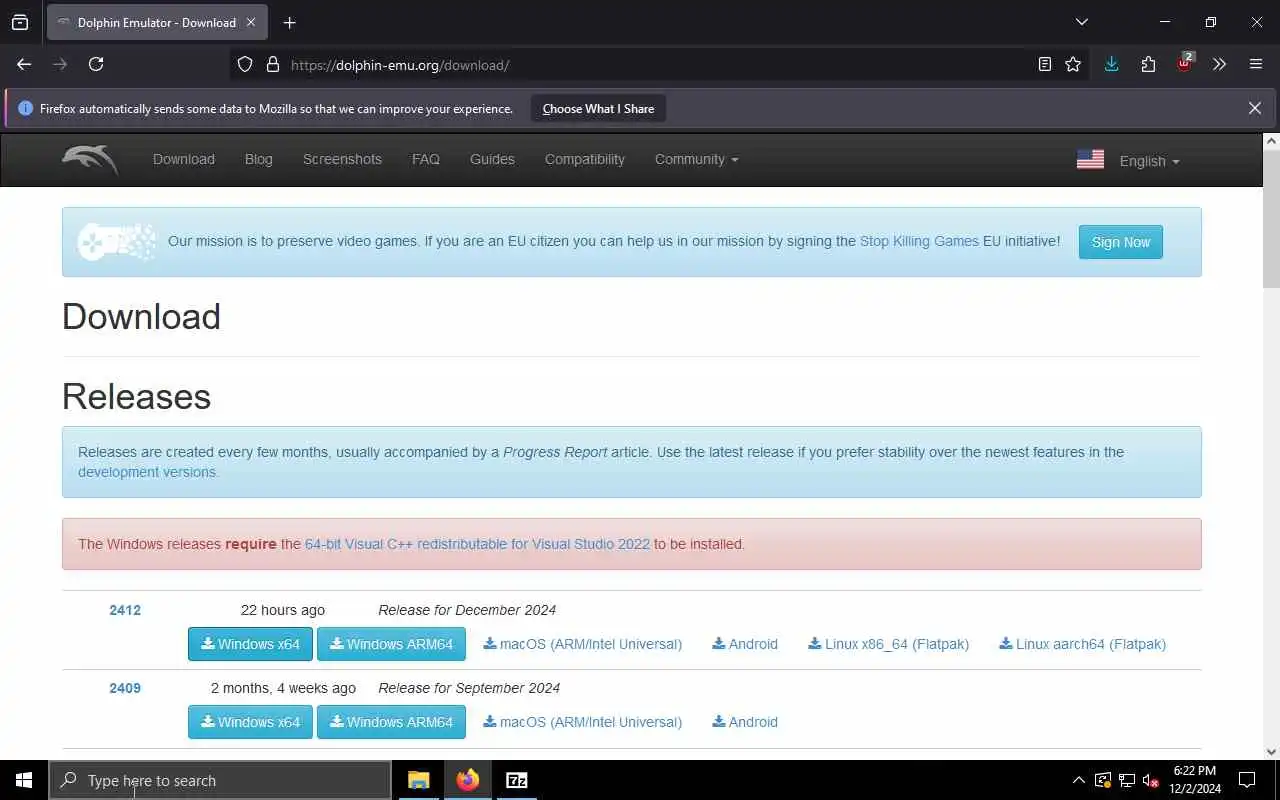The height and width of the screenshot is (800, 1280).
Task: Toggle reader view icon in address bar
Action: point(1044,64)
